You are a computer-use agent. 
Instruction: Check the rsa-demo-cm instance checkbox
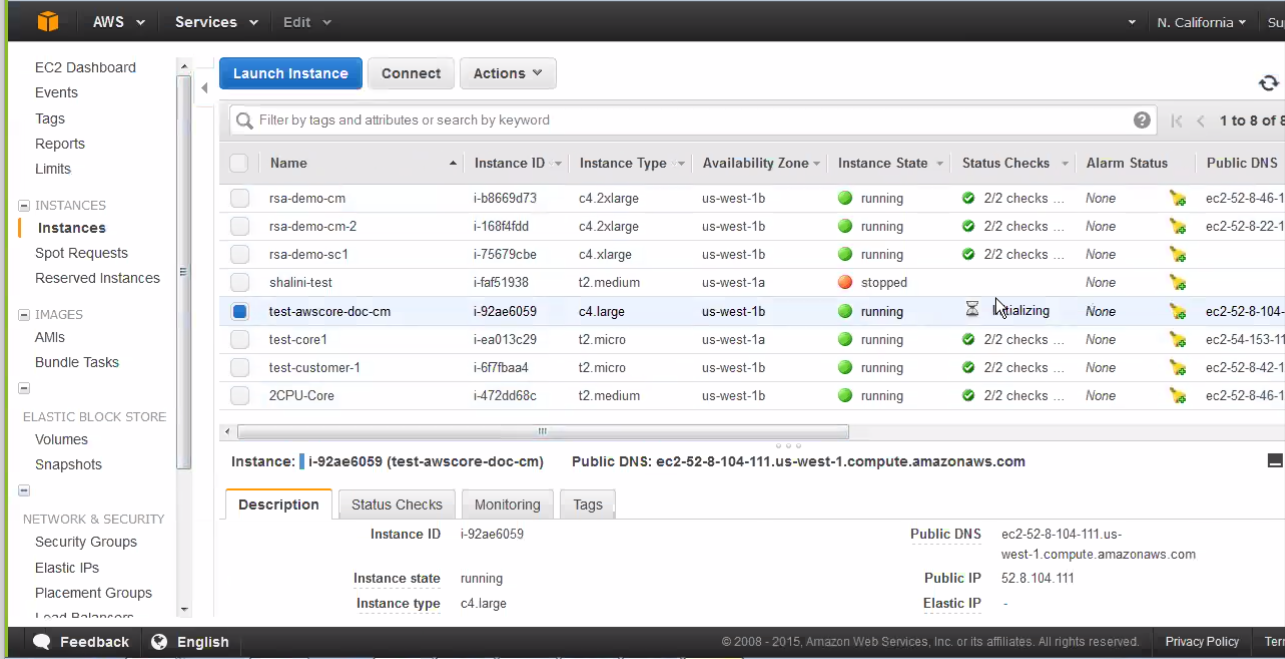click(x=240, y=198)
